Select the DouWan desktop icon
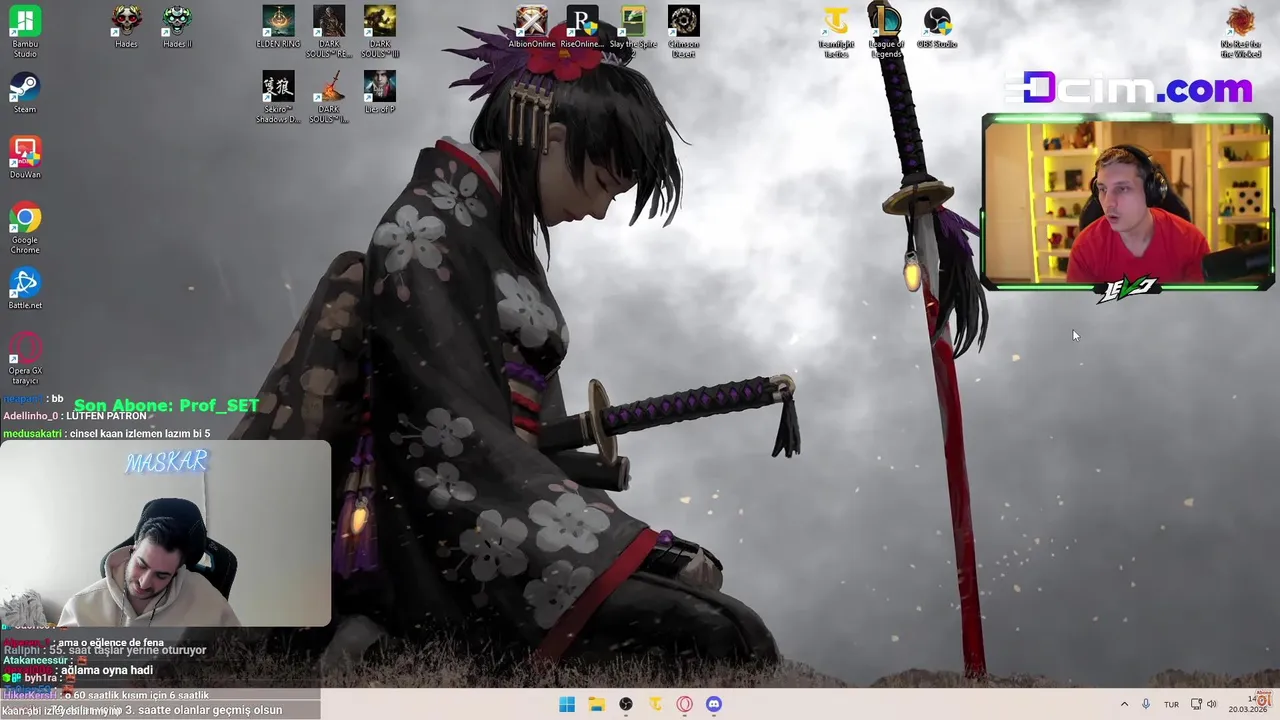Viewport: 1280px width, 720px height. tap(25, 157)
